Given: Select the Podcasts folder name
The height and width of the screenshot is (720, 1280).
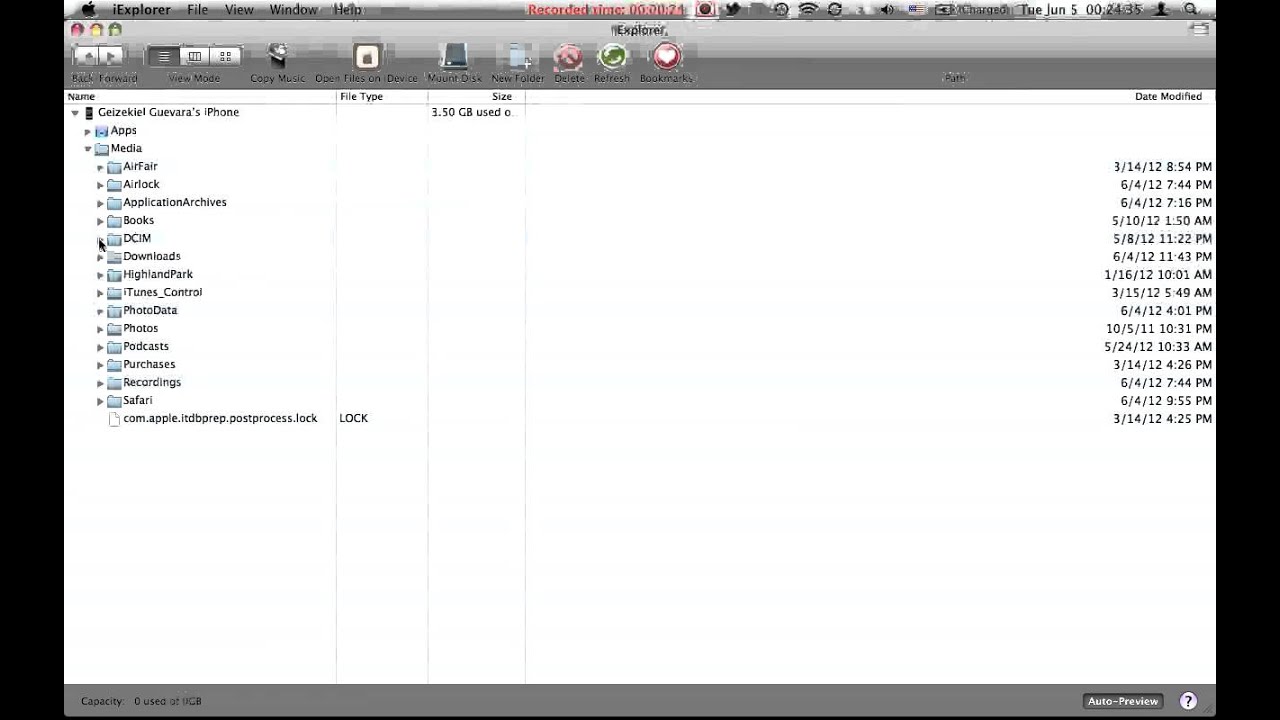Looking at the screenshot, I should point(146,346).
